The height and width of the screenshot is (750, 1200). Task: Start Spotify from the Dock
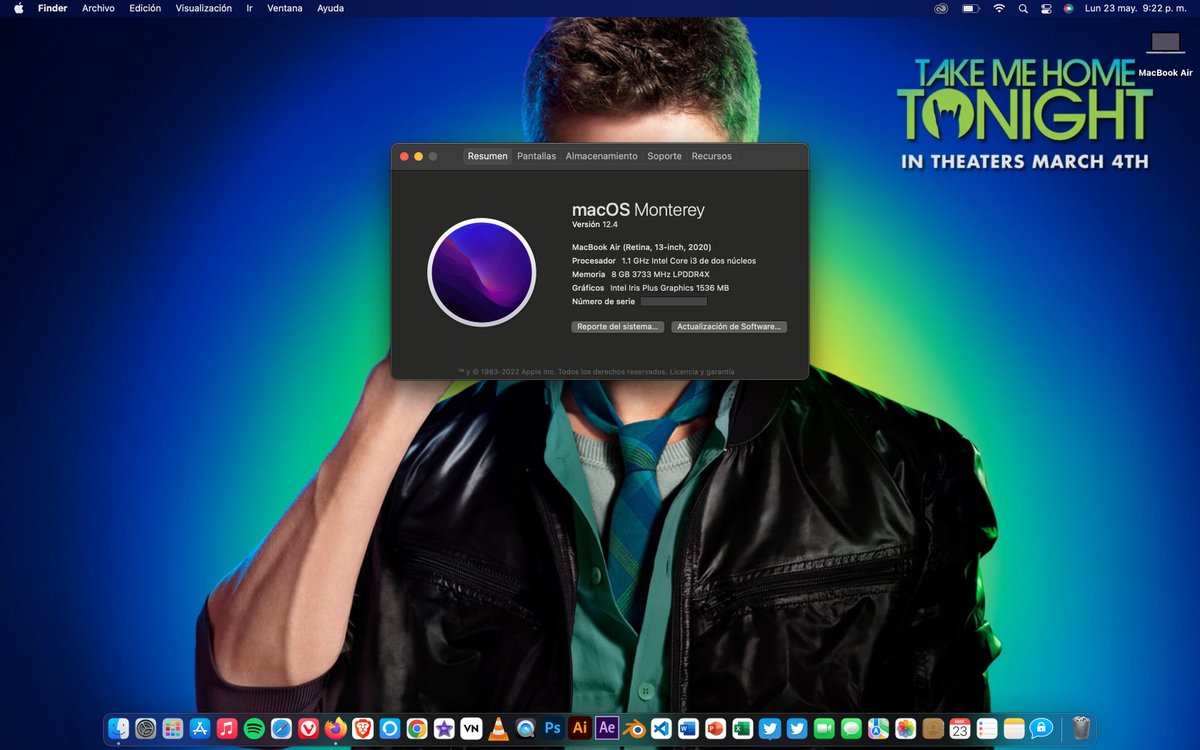click(x=253, y=727)
